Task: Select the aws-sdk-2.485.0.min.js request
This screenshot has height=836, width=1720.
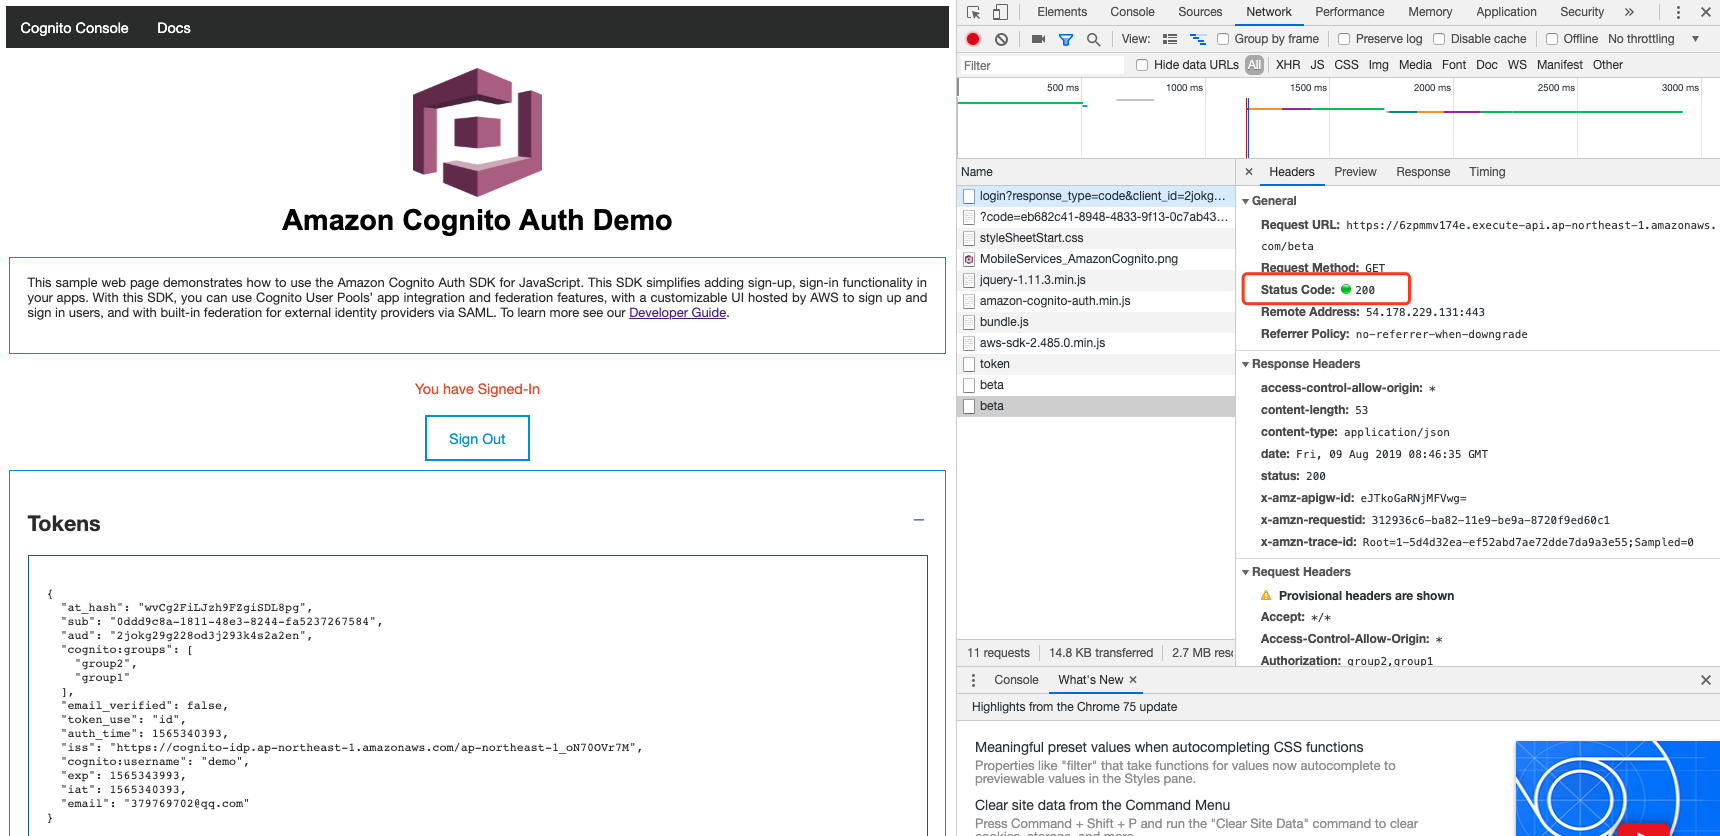Action: (x=1096, y=343)
